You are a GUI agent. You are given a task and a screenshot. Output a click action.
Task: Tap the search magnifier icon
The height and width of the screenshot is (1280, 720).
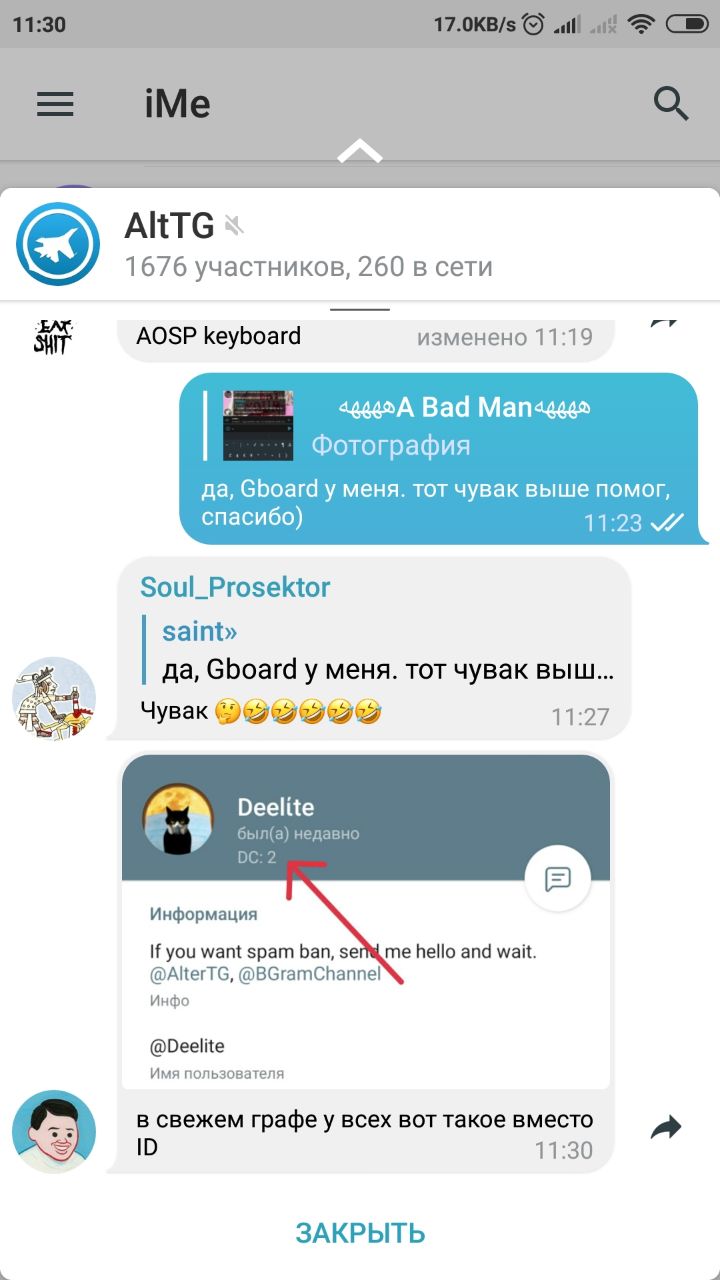(x=671, y=103)
